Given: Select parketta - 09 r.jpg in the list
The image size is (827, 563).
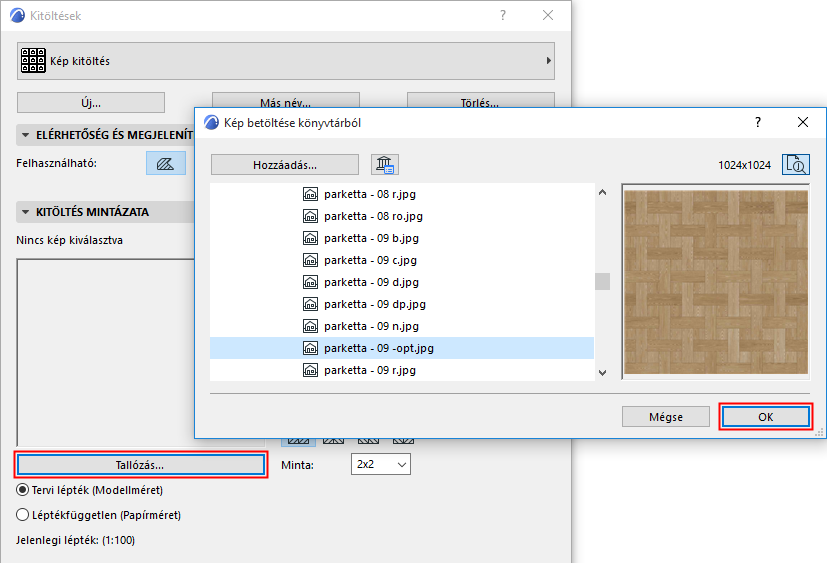Looking at the screenshot, I should click(x=402, y=370).
